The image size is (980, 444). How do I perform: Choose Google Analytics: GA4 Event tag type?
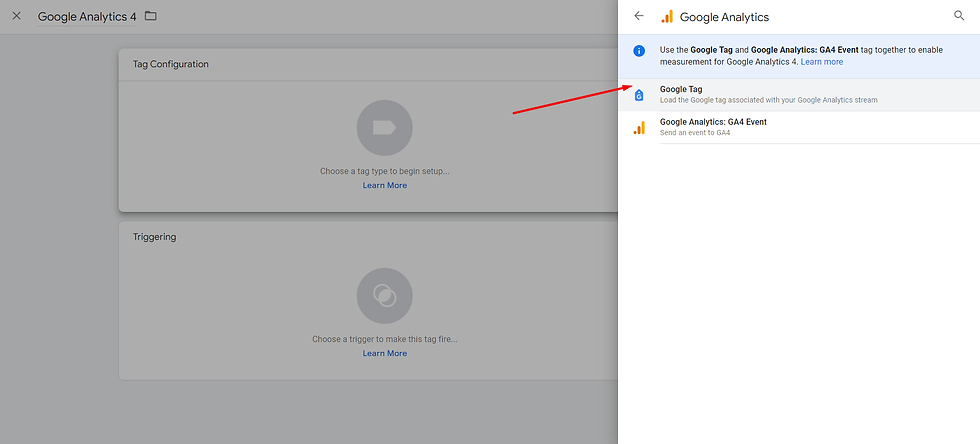799,127
